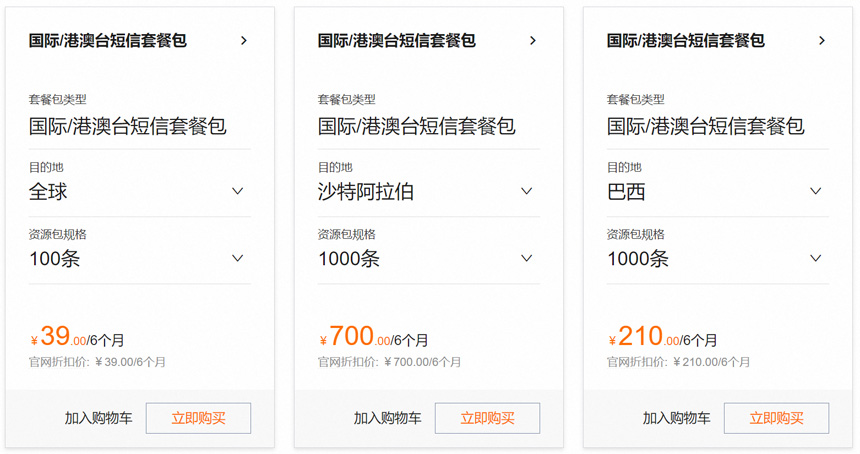Open the 全球 package details arrow
Image resolution: width=860 pixels, height=454 pixels.
pos(244,41)
